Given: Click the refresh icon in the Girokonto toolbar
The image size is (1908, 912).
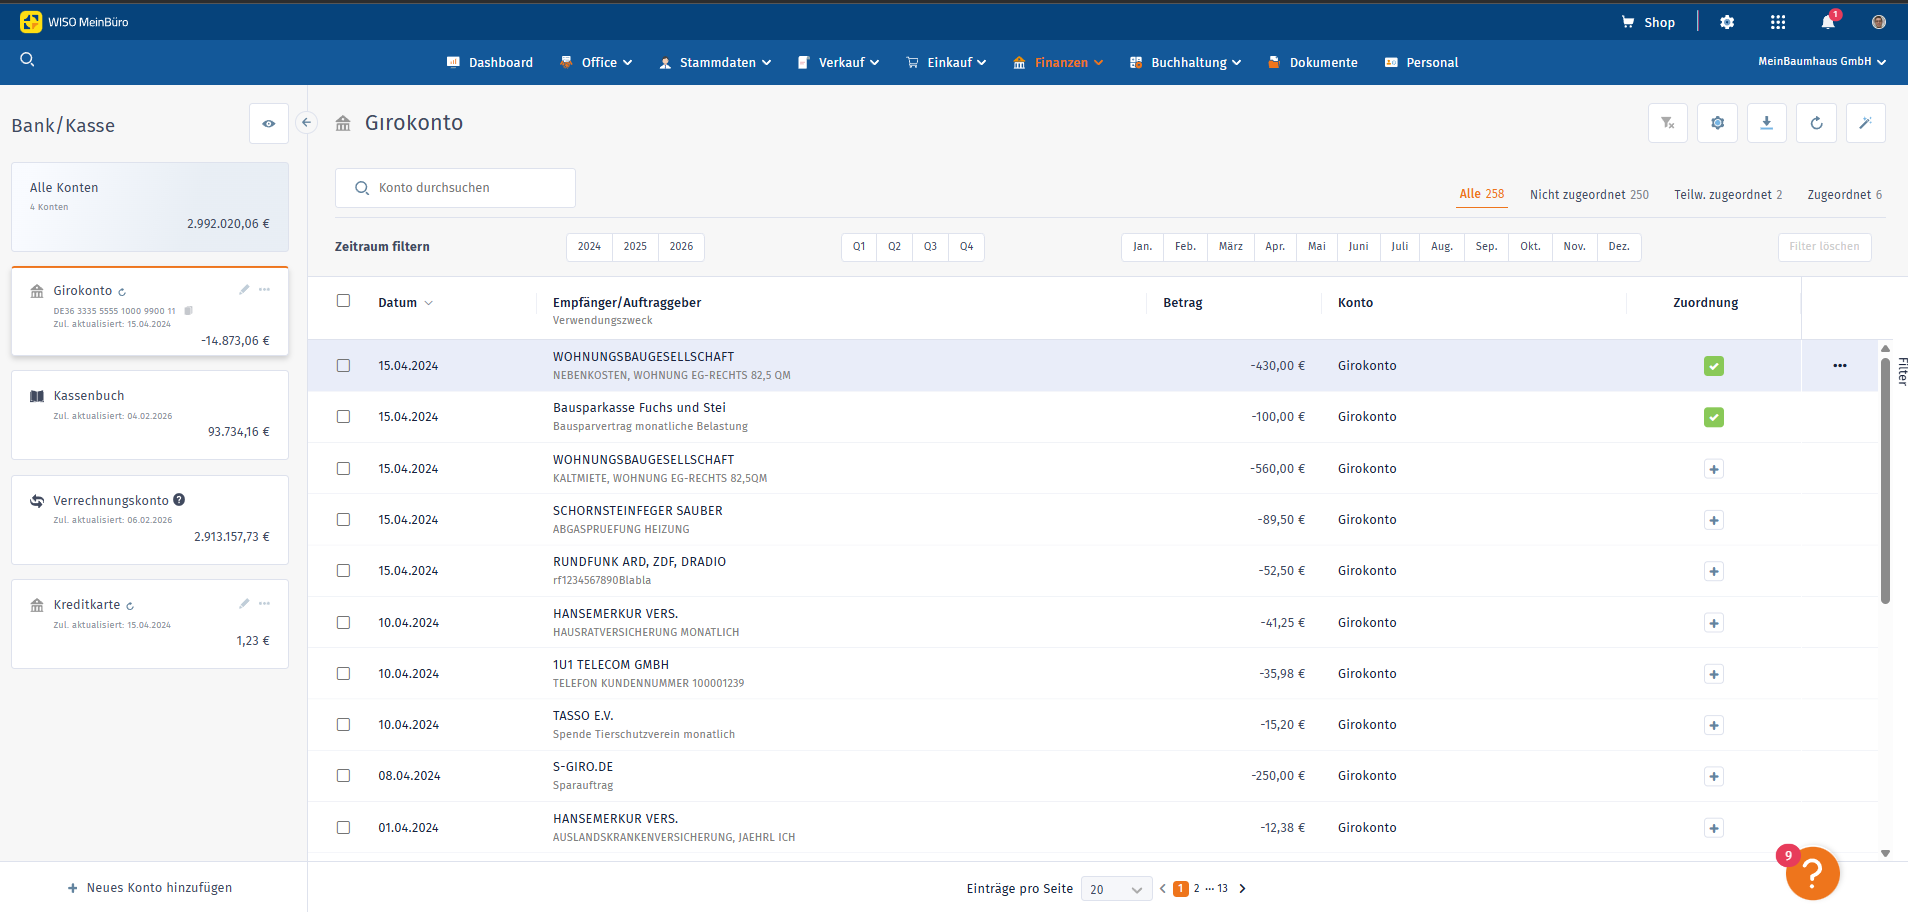Looking at the screenshot, I should click(1816, 123).
